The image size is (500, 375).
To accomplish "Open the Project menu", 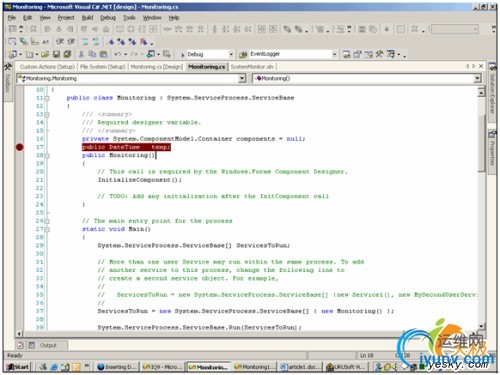I will tap(66, 18).
